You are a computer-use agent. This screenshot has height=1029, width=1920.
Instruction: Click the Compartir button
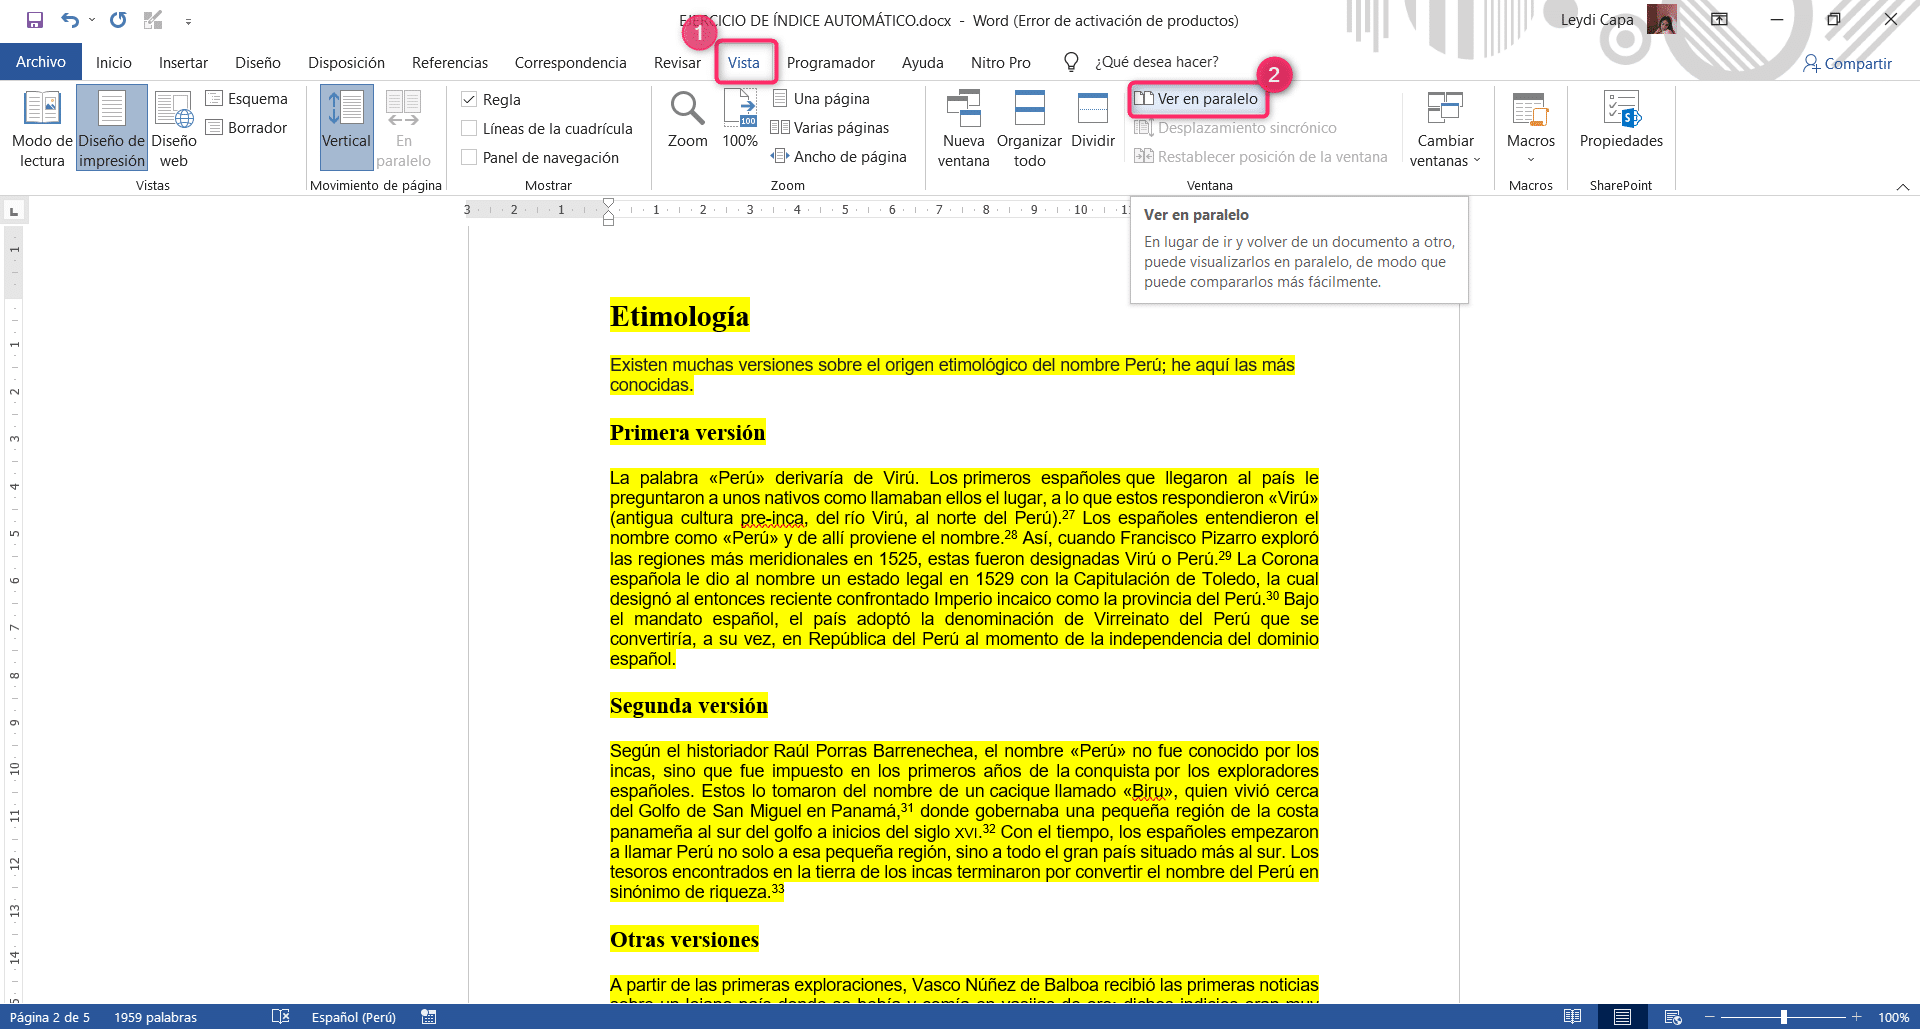click(1848, 63)
